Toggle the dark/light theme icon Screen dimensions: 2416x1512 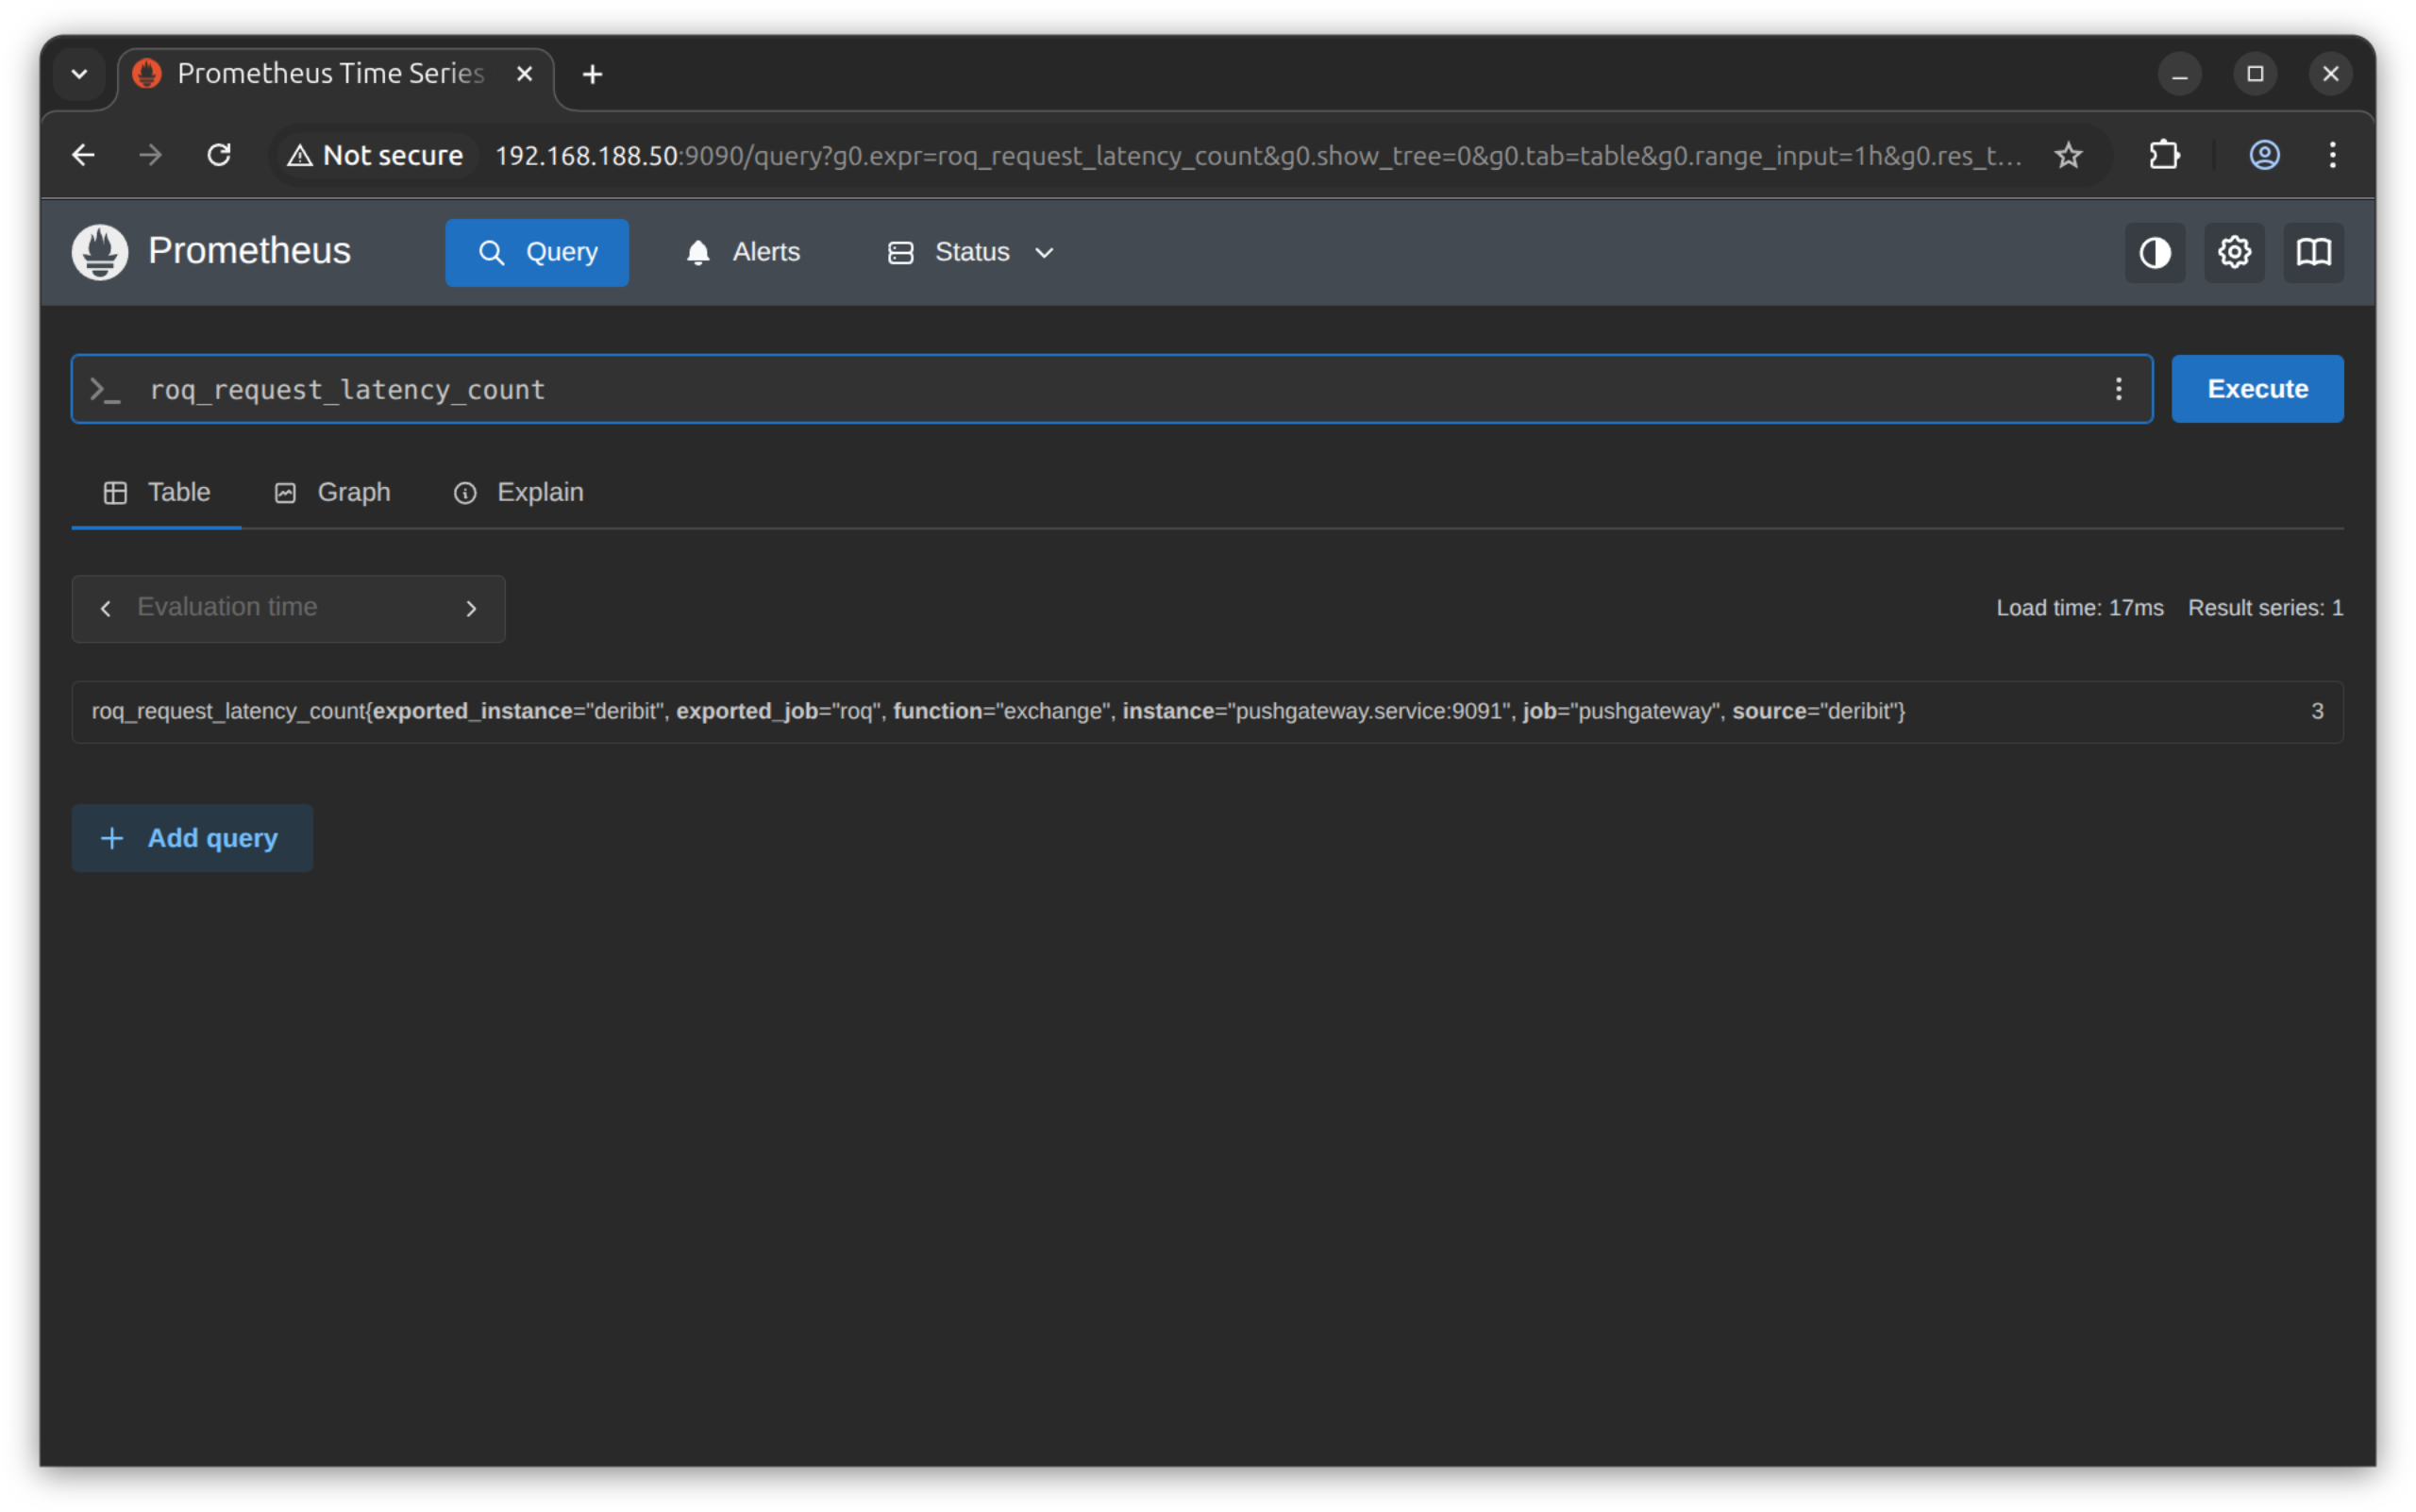(2155, 253)
